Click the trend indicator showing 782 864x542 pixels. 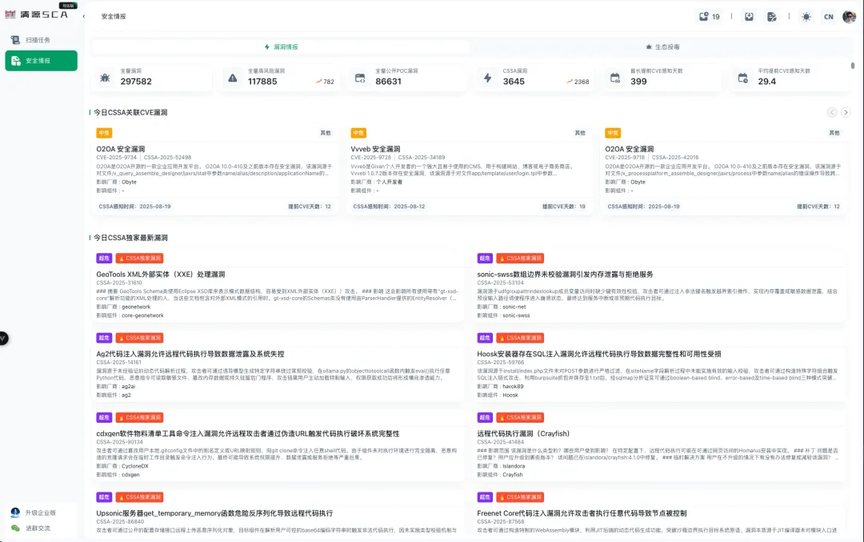point(325,82)
